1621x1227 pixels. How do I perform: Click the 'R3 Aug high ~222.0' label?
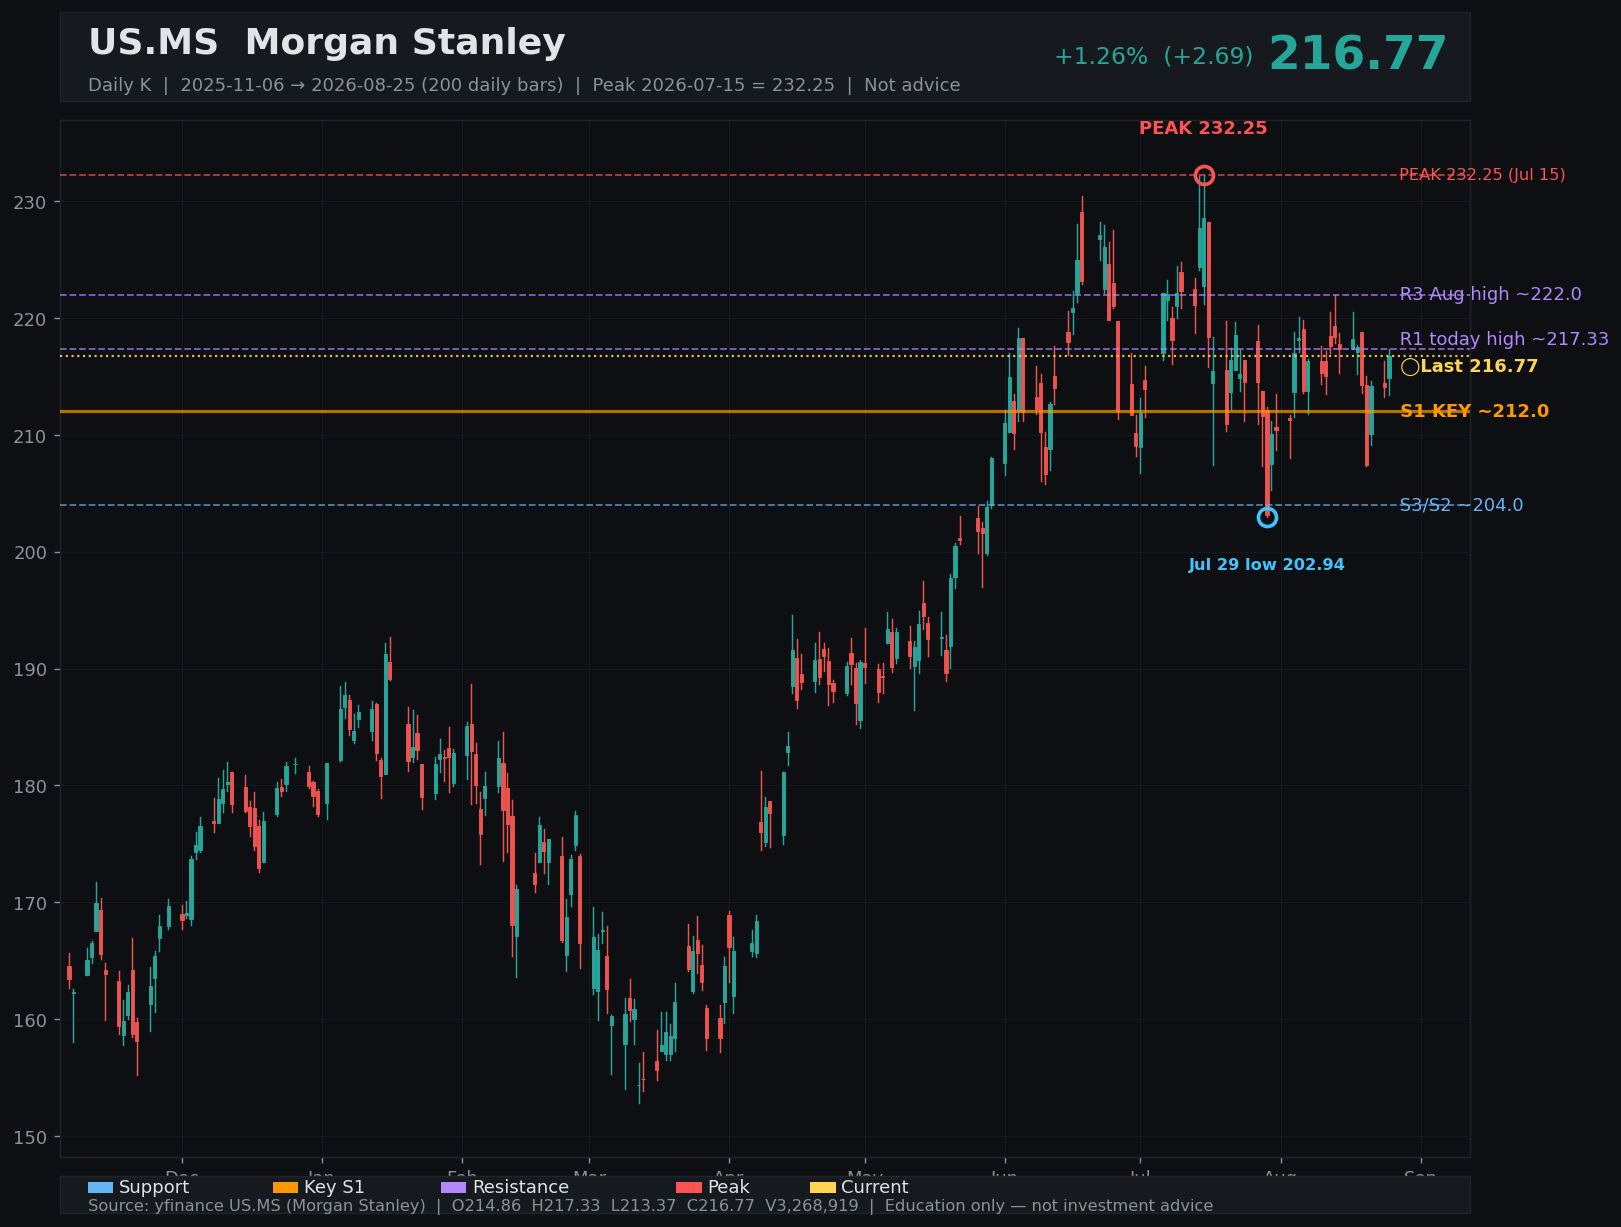[x=1491, y=294]
